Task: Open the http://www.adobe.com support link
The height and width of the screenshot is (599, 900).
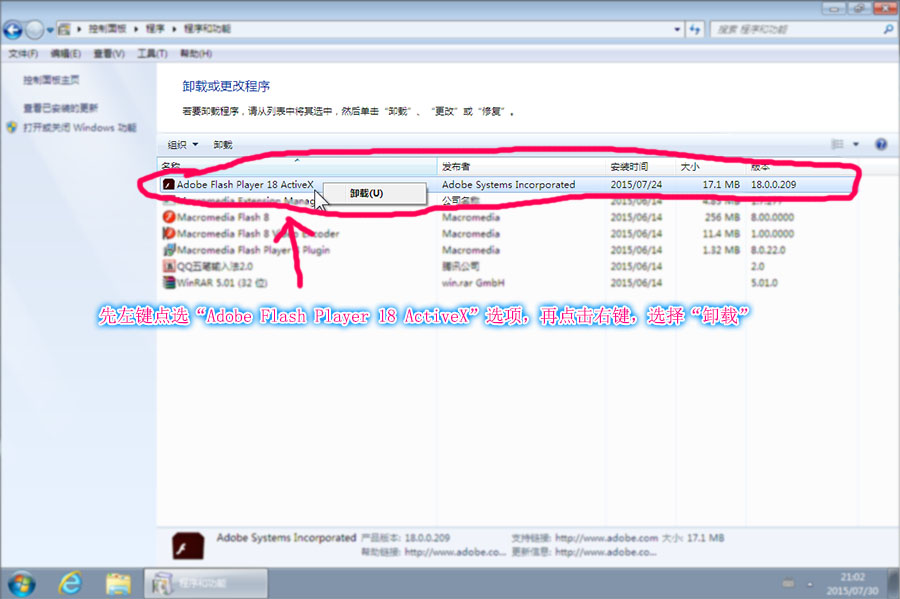Action: (606, 538)
